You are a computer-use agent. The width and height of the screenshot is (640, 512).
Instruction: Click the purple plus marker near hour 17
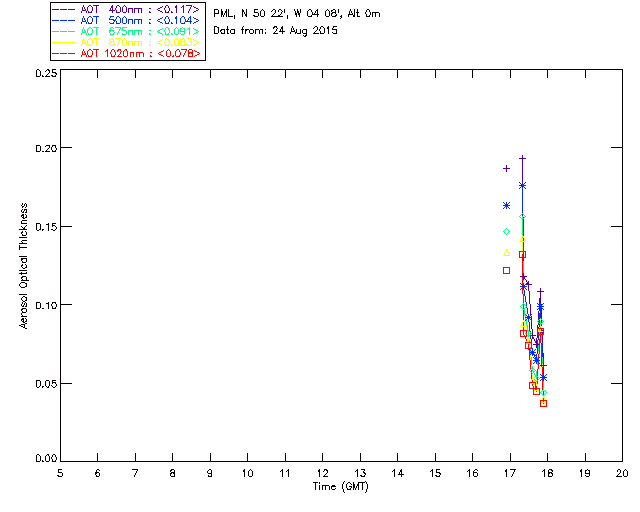click(x=506, y=168)
